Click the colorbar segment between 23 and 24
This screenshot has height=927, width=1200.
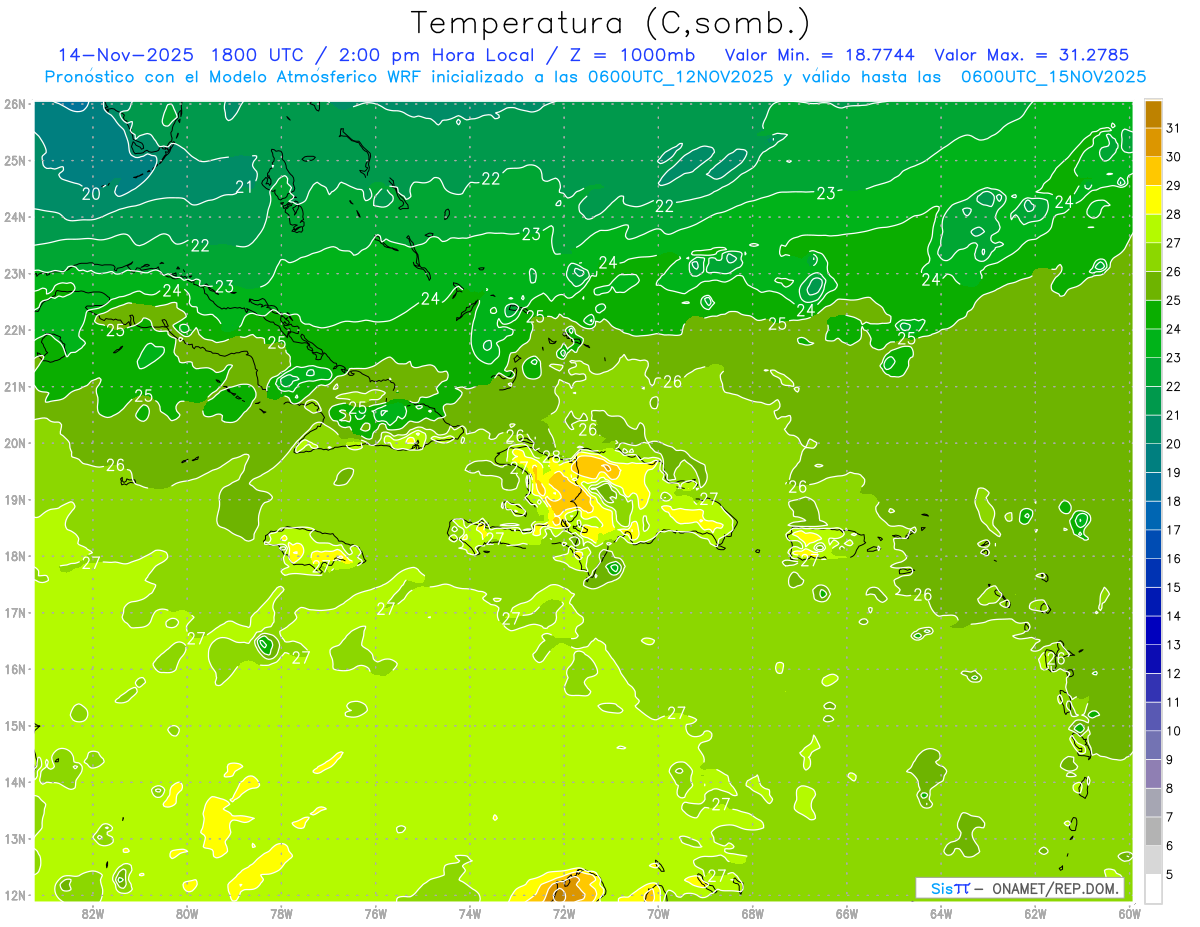point(1153,343)
